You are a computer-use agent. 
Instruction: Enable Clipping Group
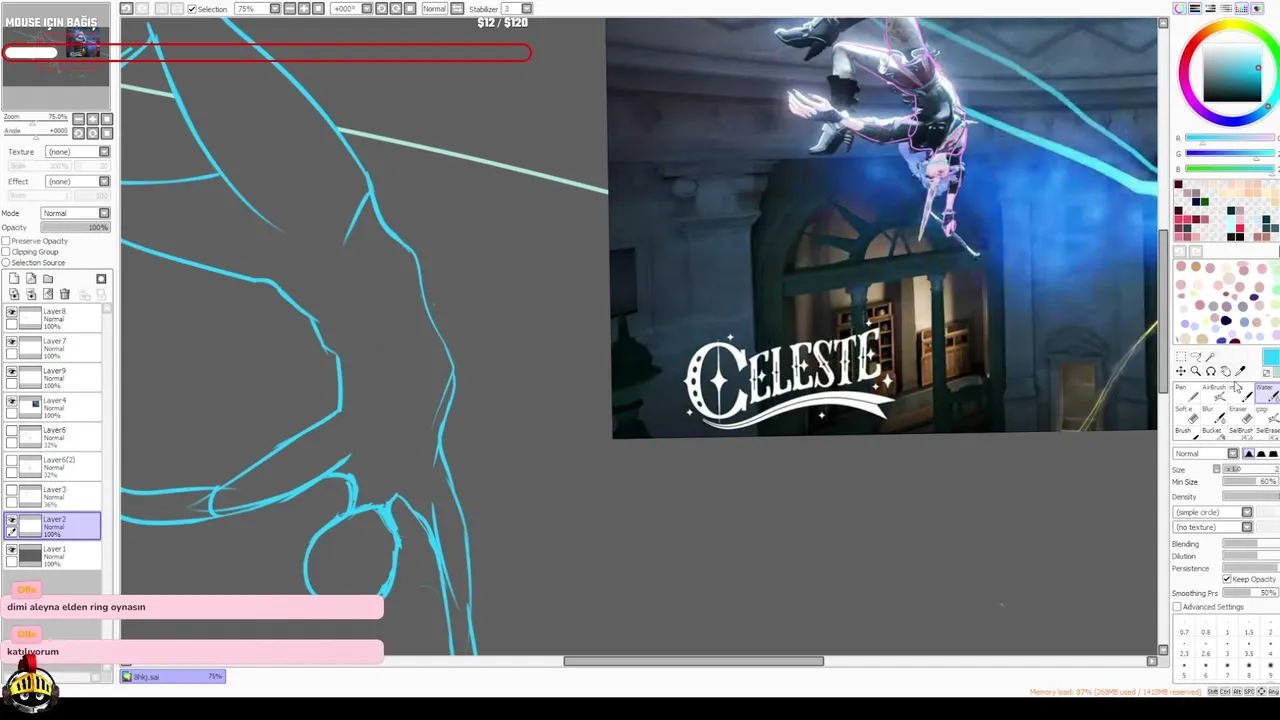[x=6, y=252]
